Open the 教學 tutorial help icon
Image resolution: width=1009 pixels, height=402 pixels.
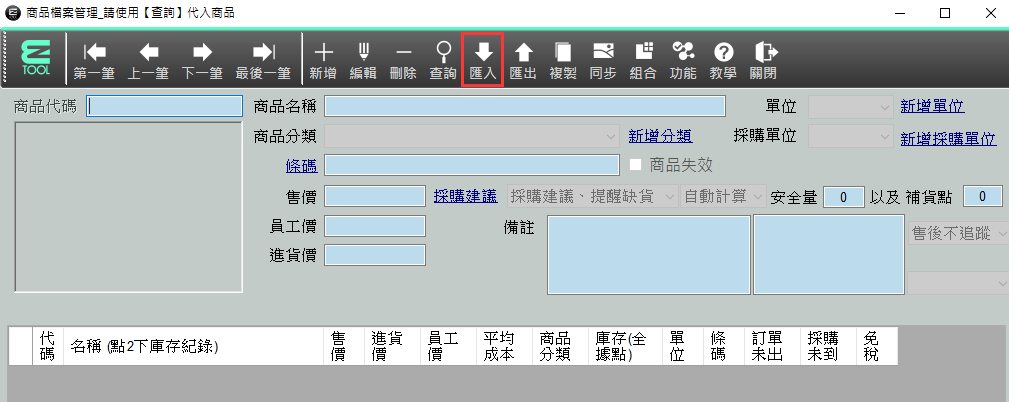pyautogui.click(x=723, y=61)
